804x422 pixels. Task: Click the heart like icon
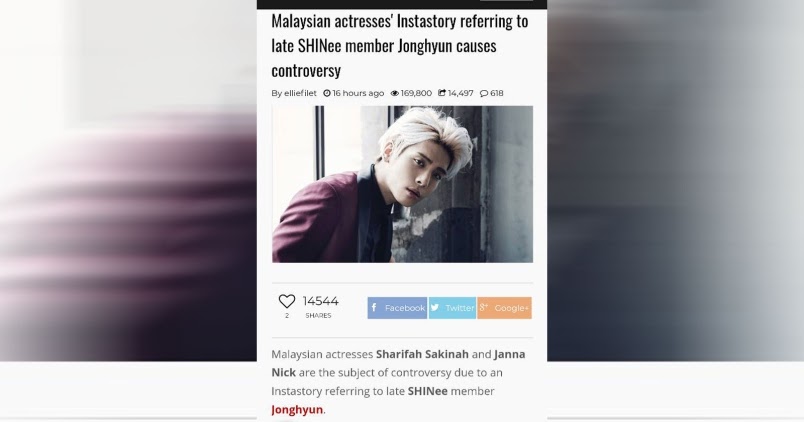pyautogui.click(x=287, y=301)
